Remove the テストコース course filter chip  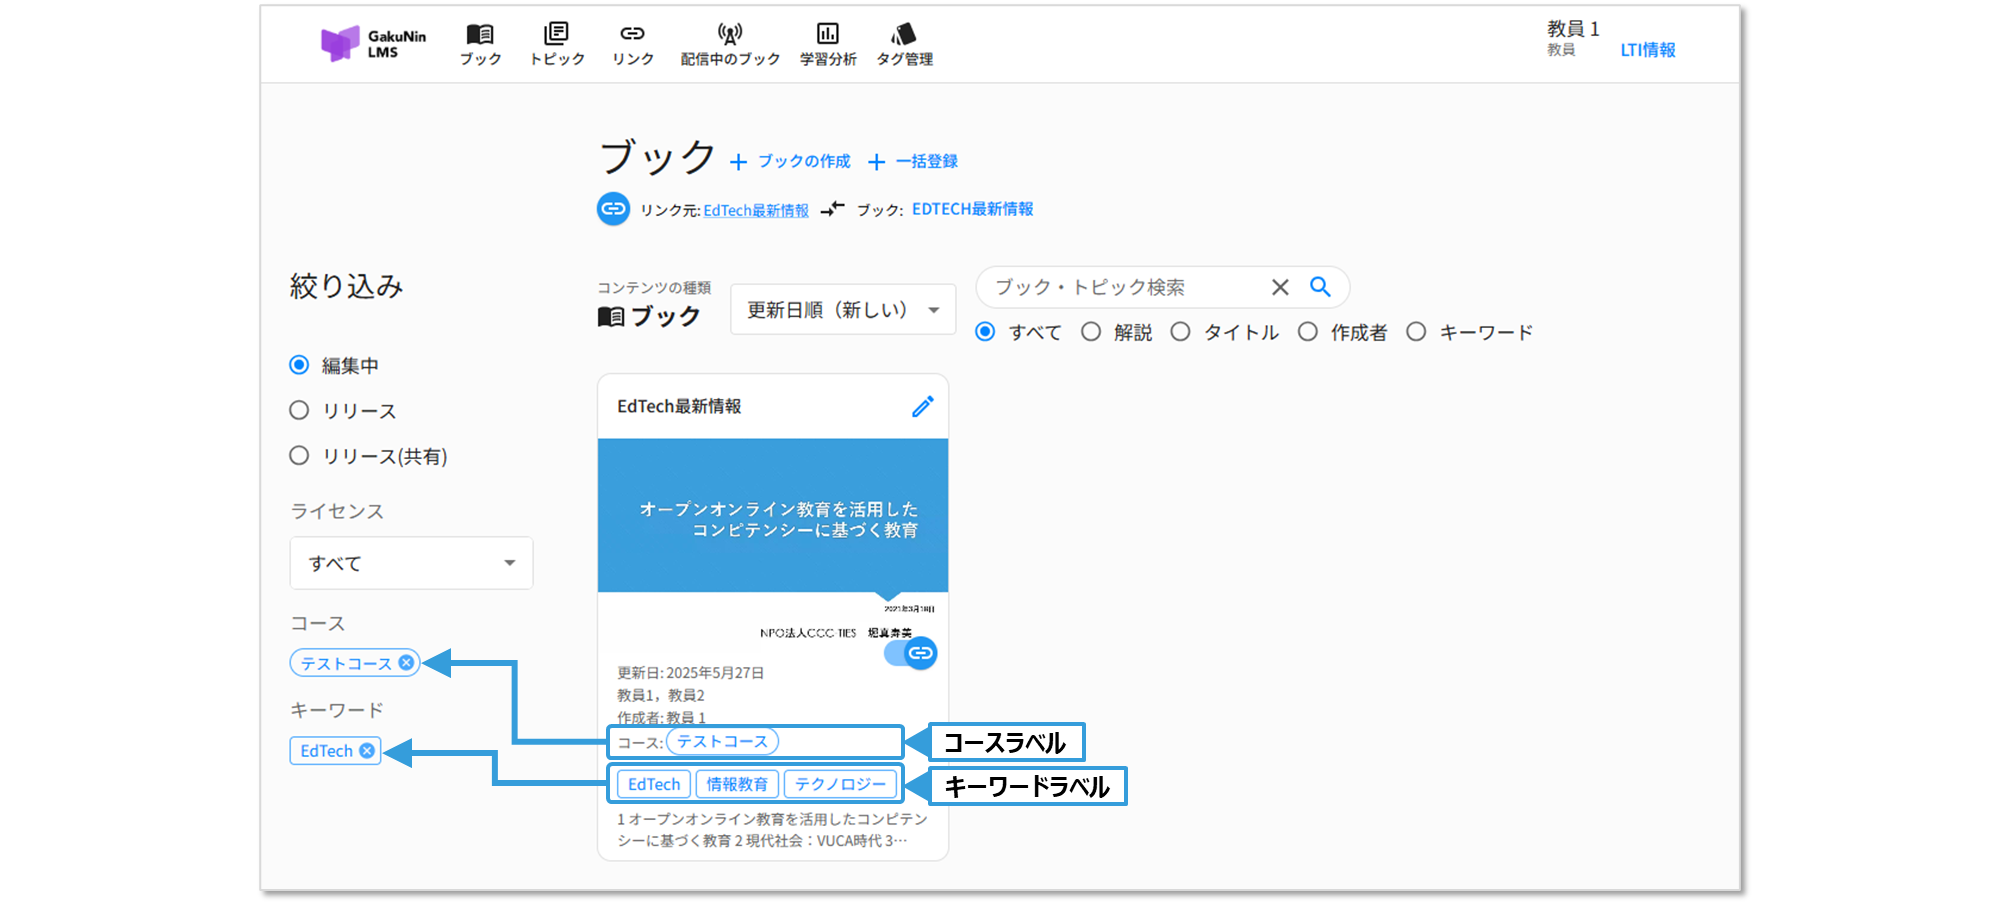[406, 663]
